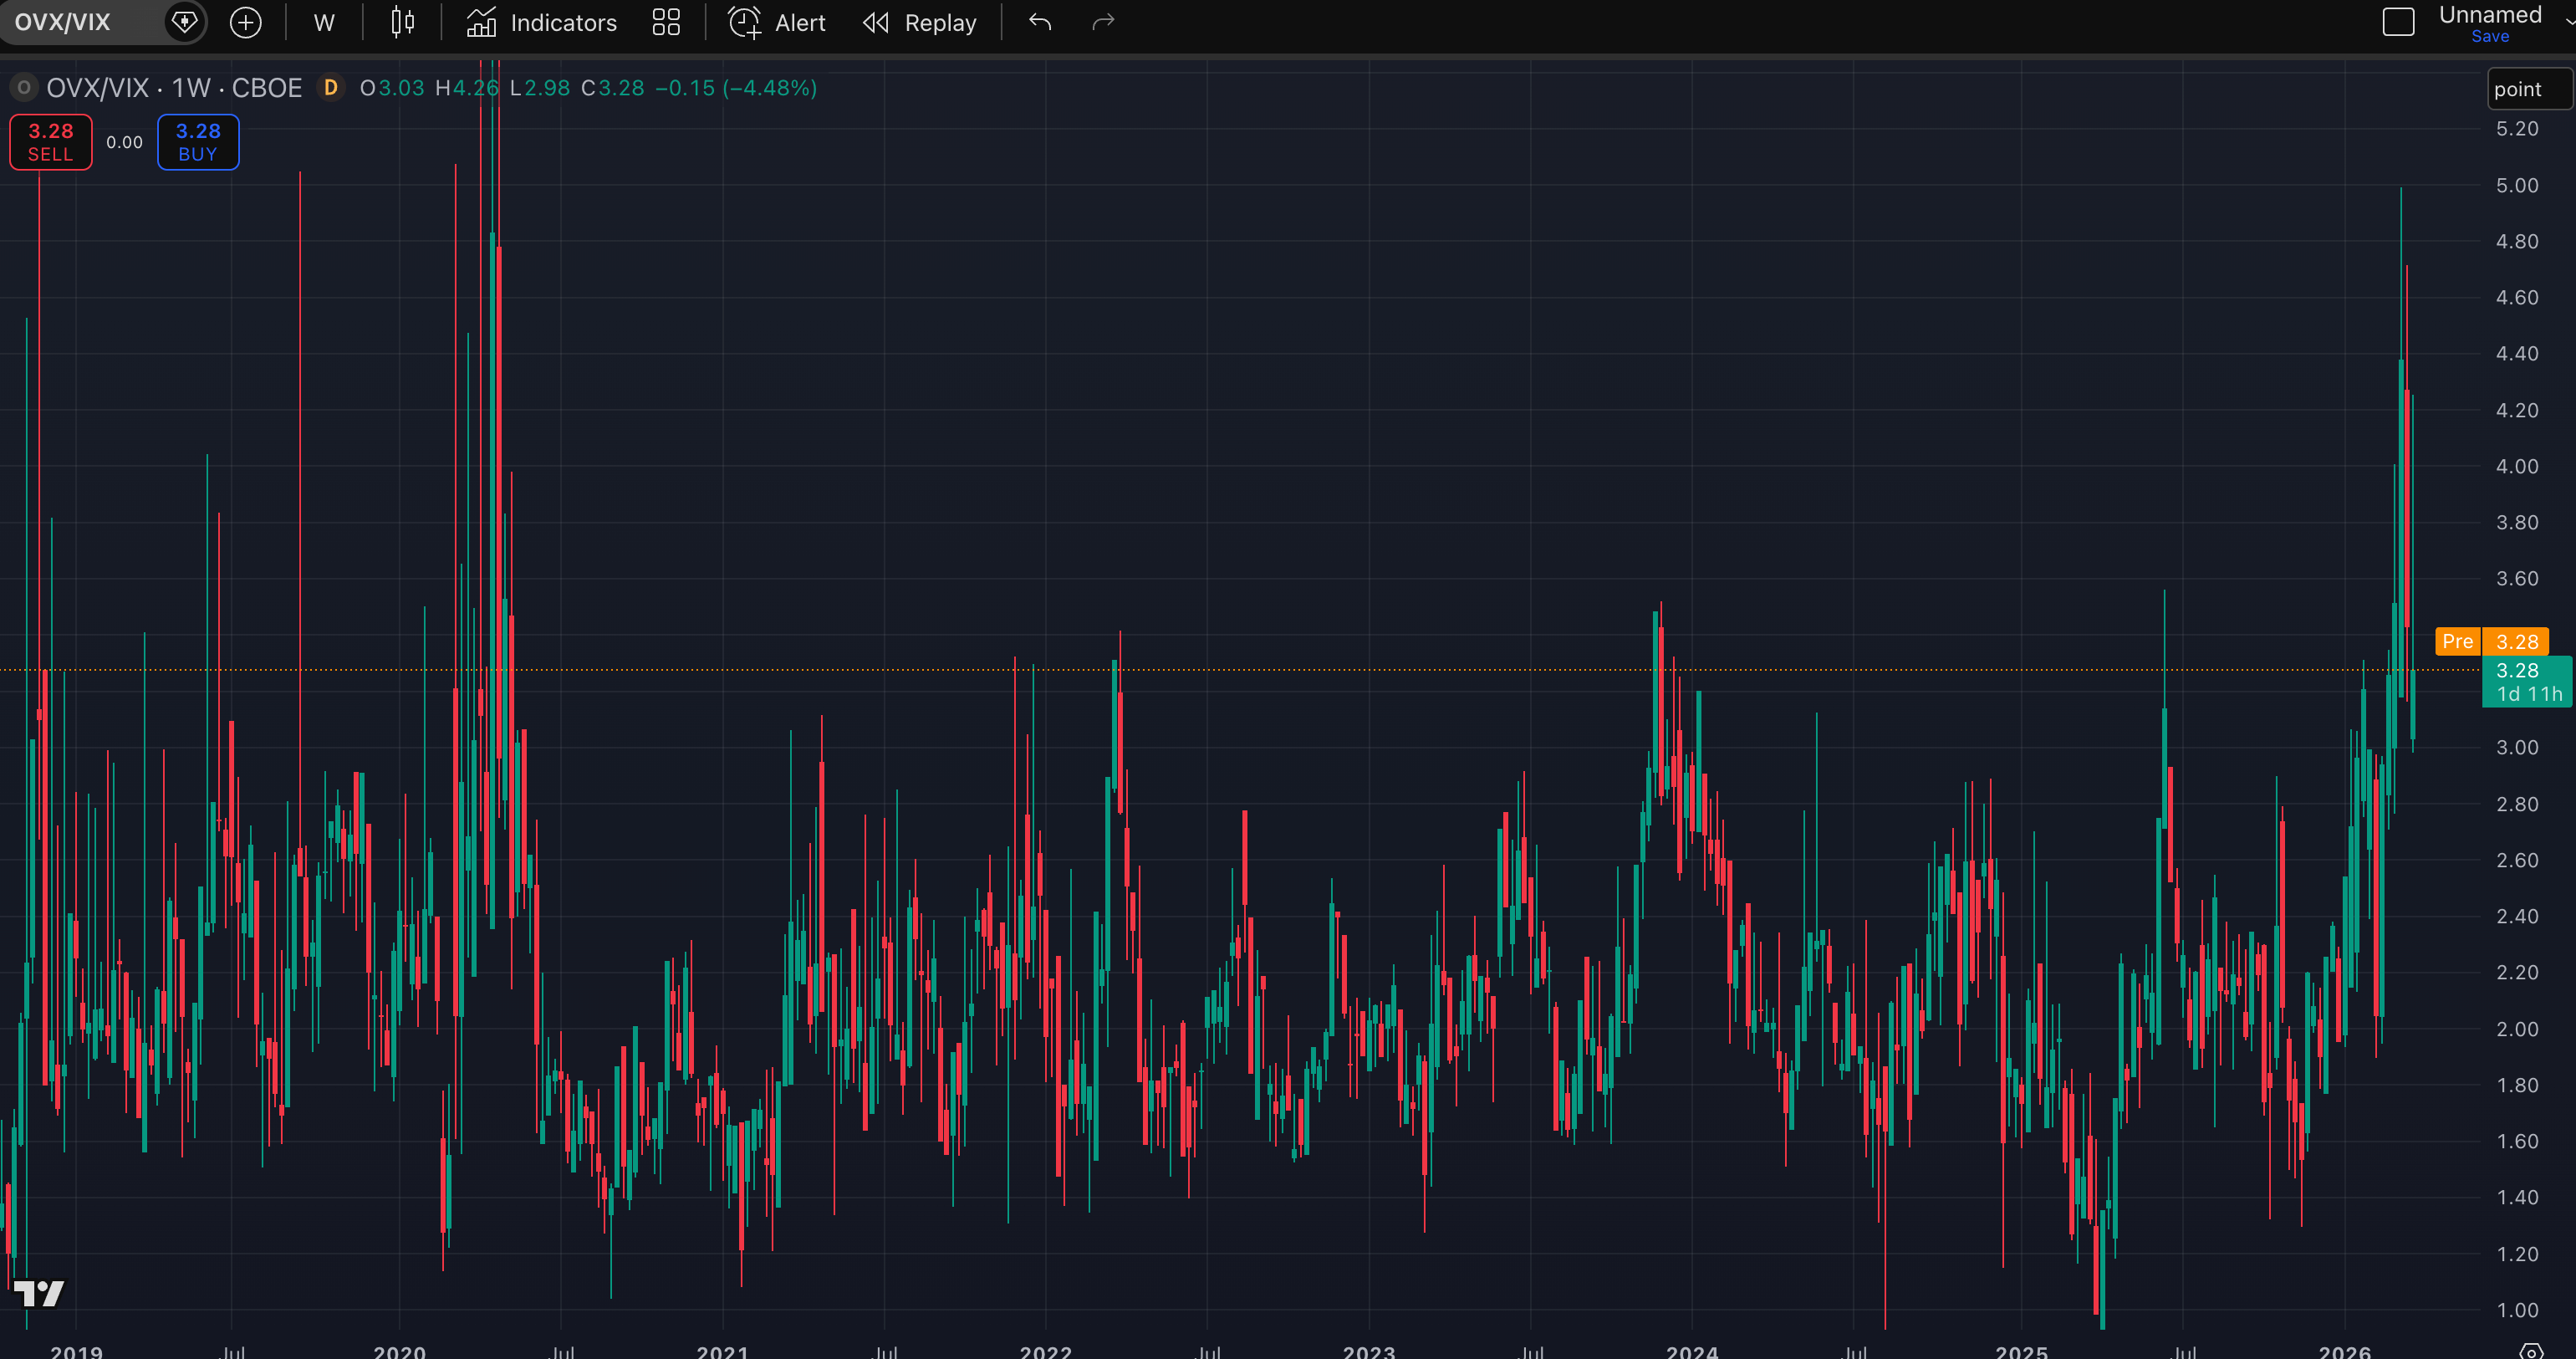Start bar Replay mode
Viewport: 2576px width, 1359px height.
click(919, 22)
